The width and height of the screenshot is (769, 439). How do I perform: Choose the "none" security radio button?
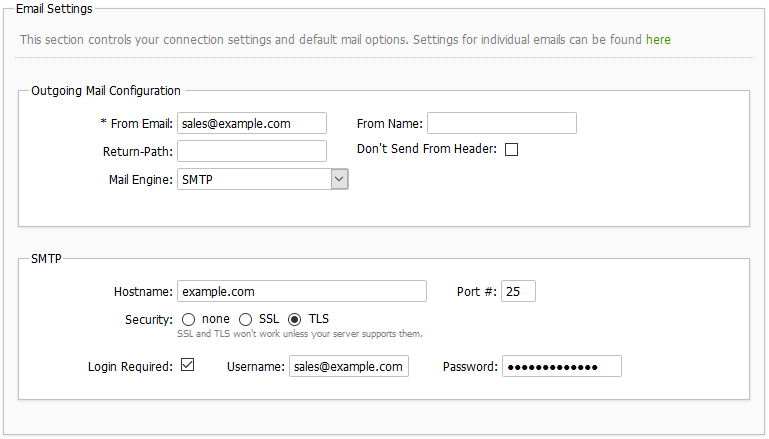[x=188, y=319]
